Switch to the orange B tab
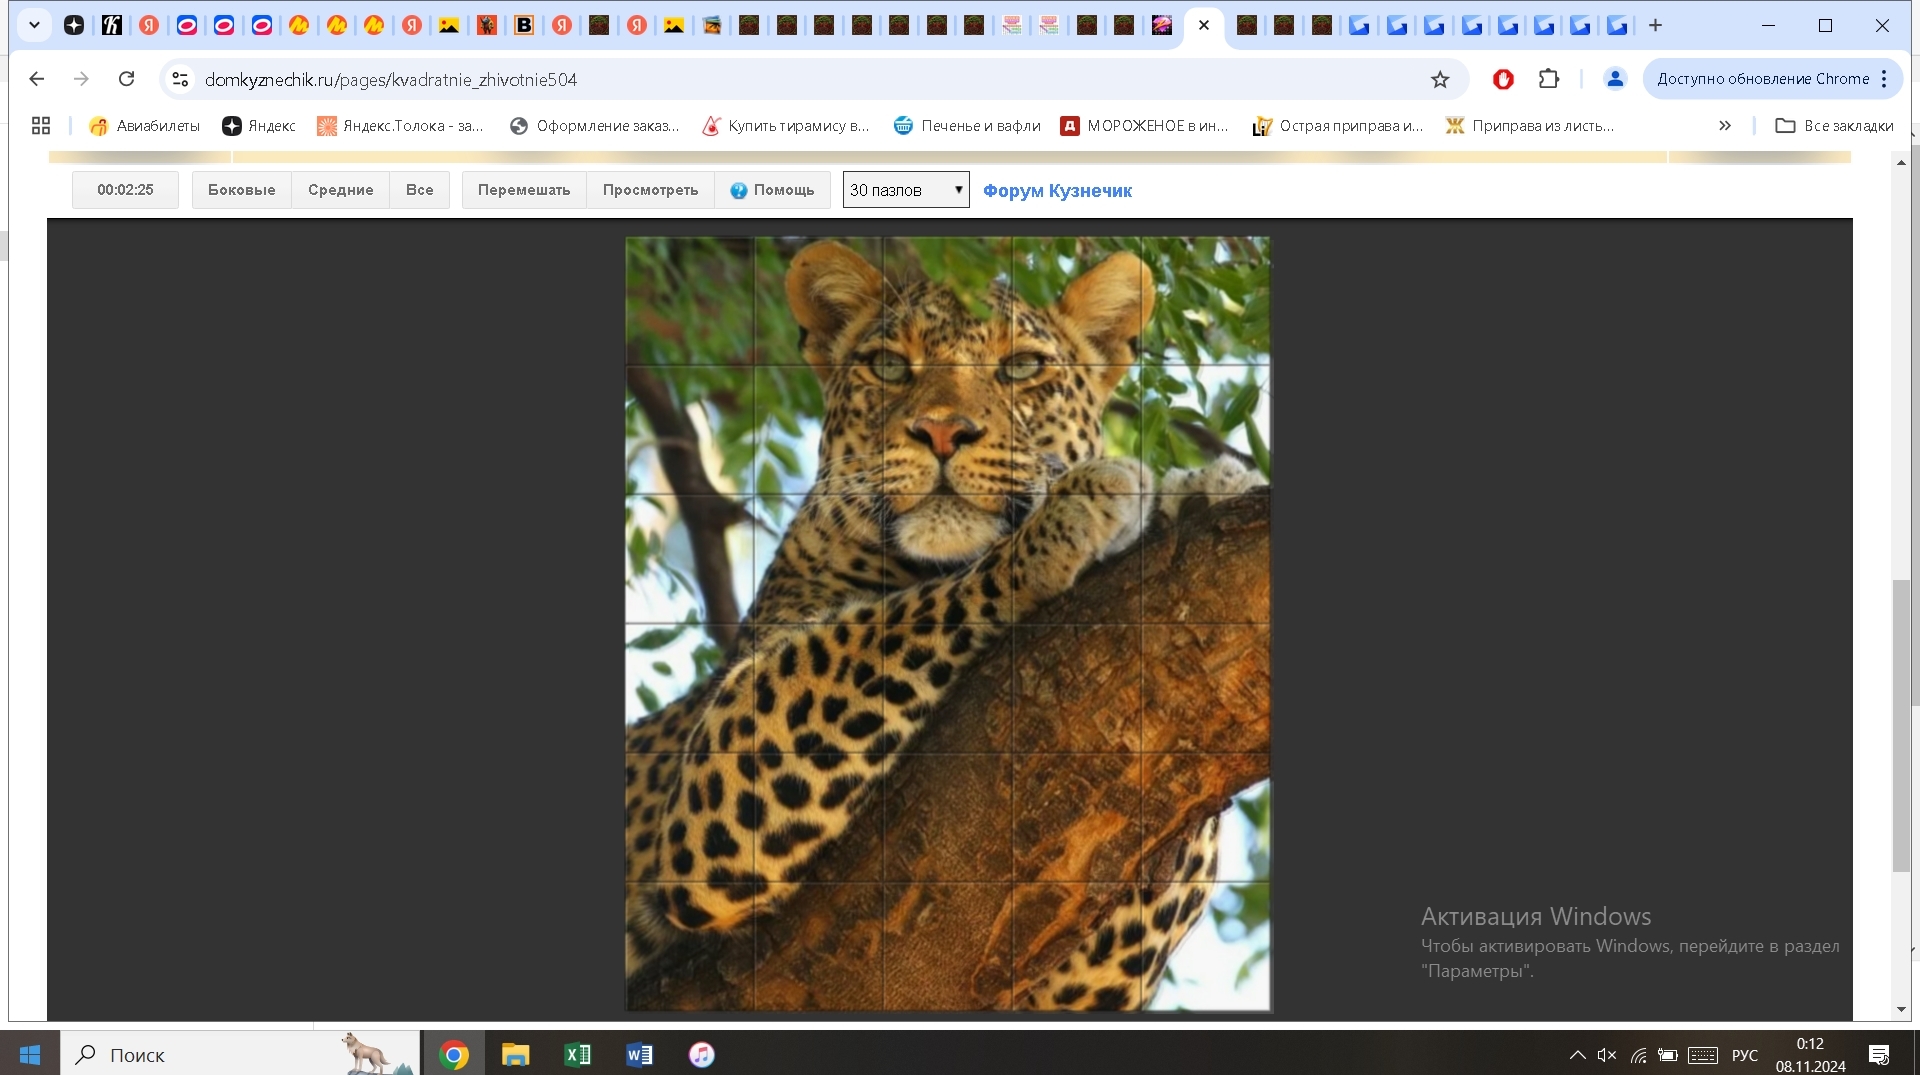The image size is (1920, 1075). [x=524, y=25]
